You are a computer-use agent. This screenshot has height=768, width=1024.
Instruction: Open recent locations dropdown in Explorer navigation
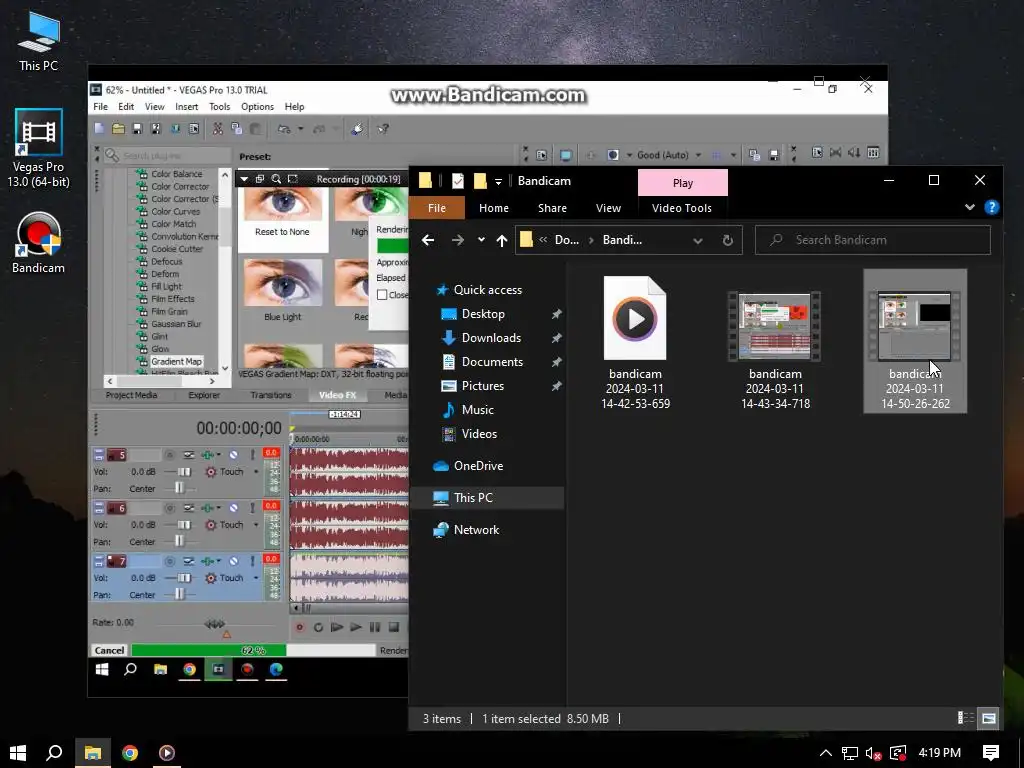(x=481, y=240)
